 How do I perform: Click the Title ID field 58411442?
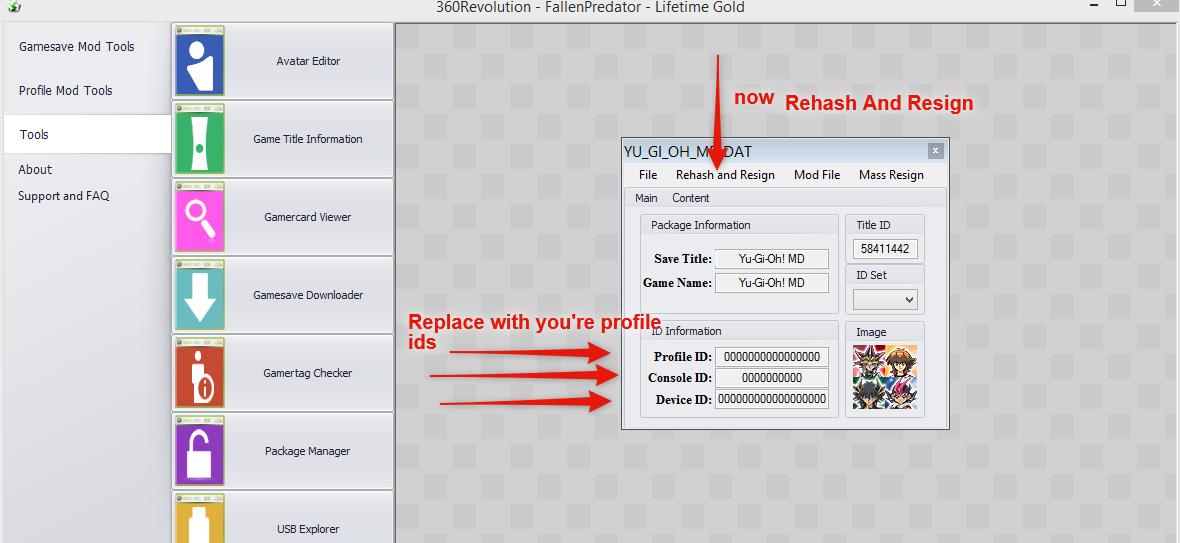(885, 250)
